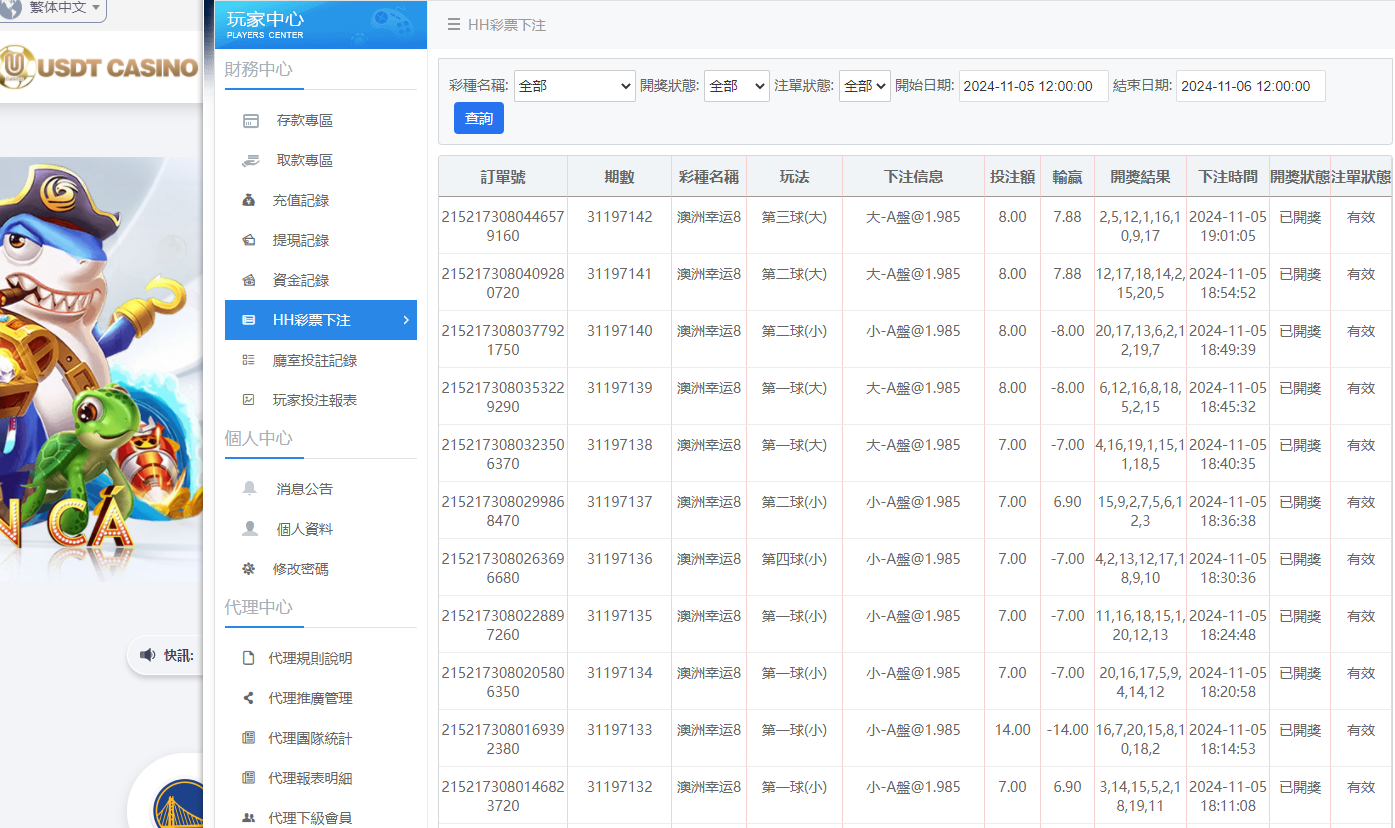Viewport: 1395px width, 828px height.
Task: Select the 資金記錄 funds icon
Action: pos(248,280)
